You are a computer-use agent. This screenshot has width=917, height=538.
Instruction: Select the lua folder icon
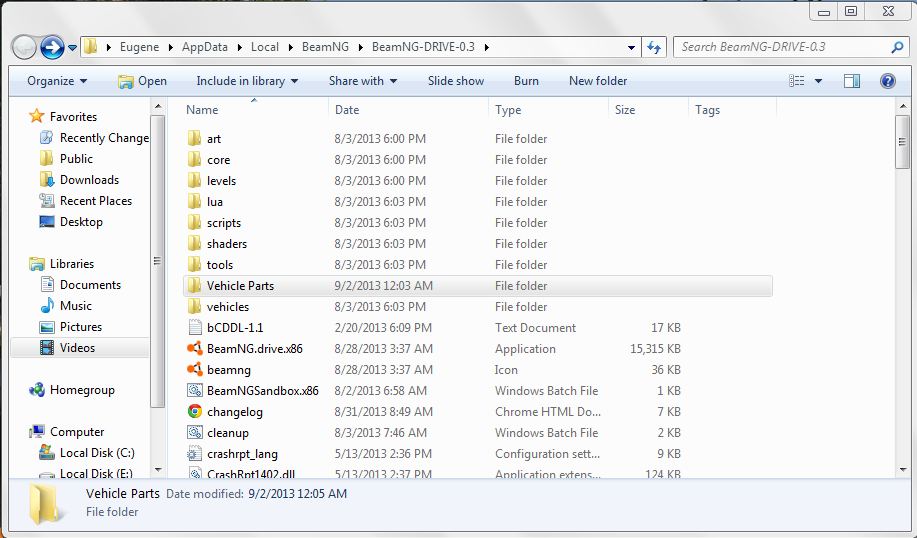tap(195, 202)
